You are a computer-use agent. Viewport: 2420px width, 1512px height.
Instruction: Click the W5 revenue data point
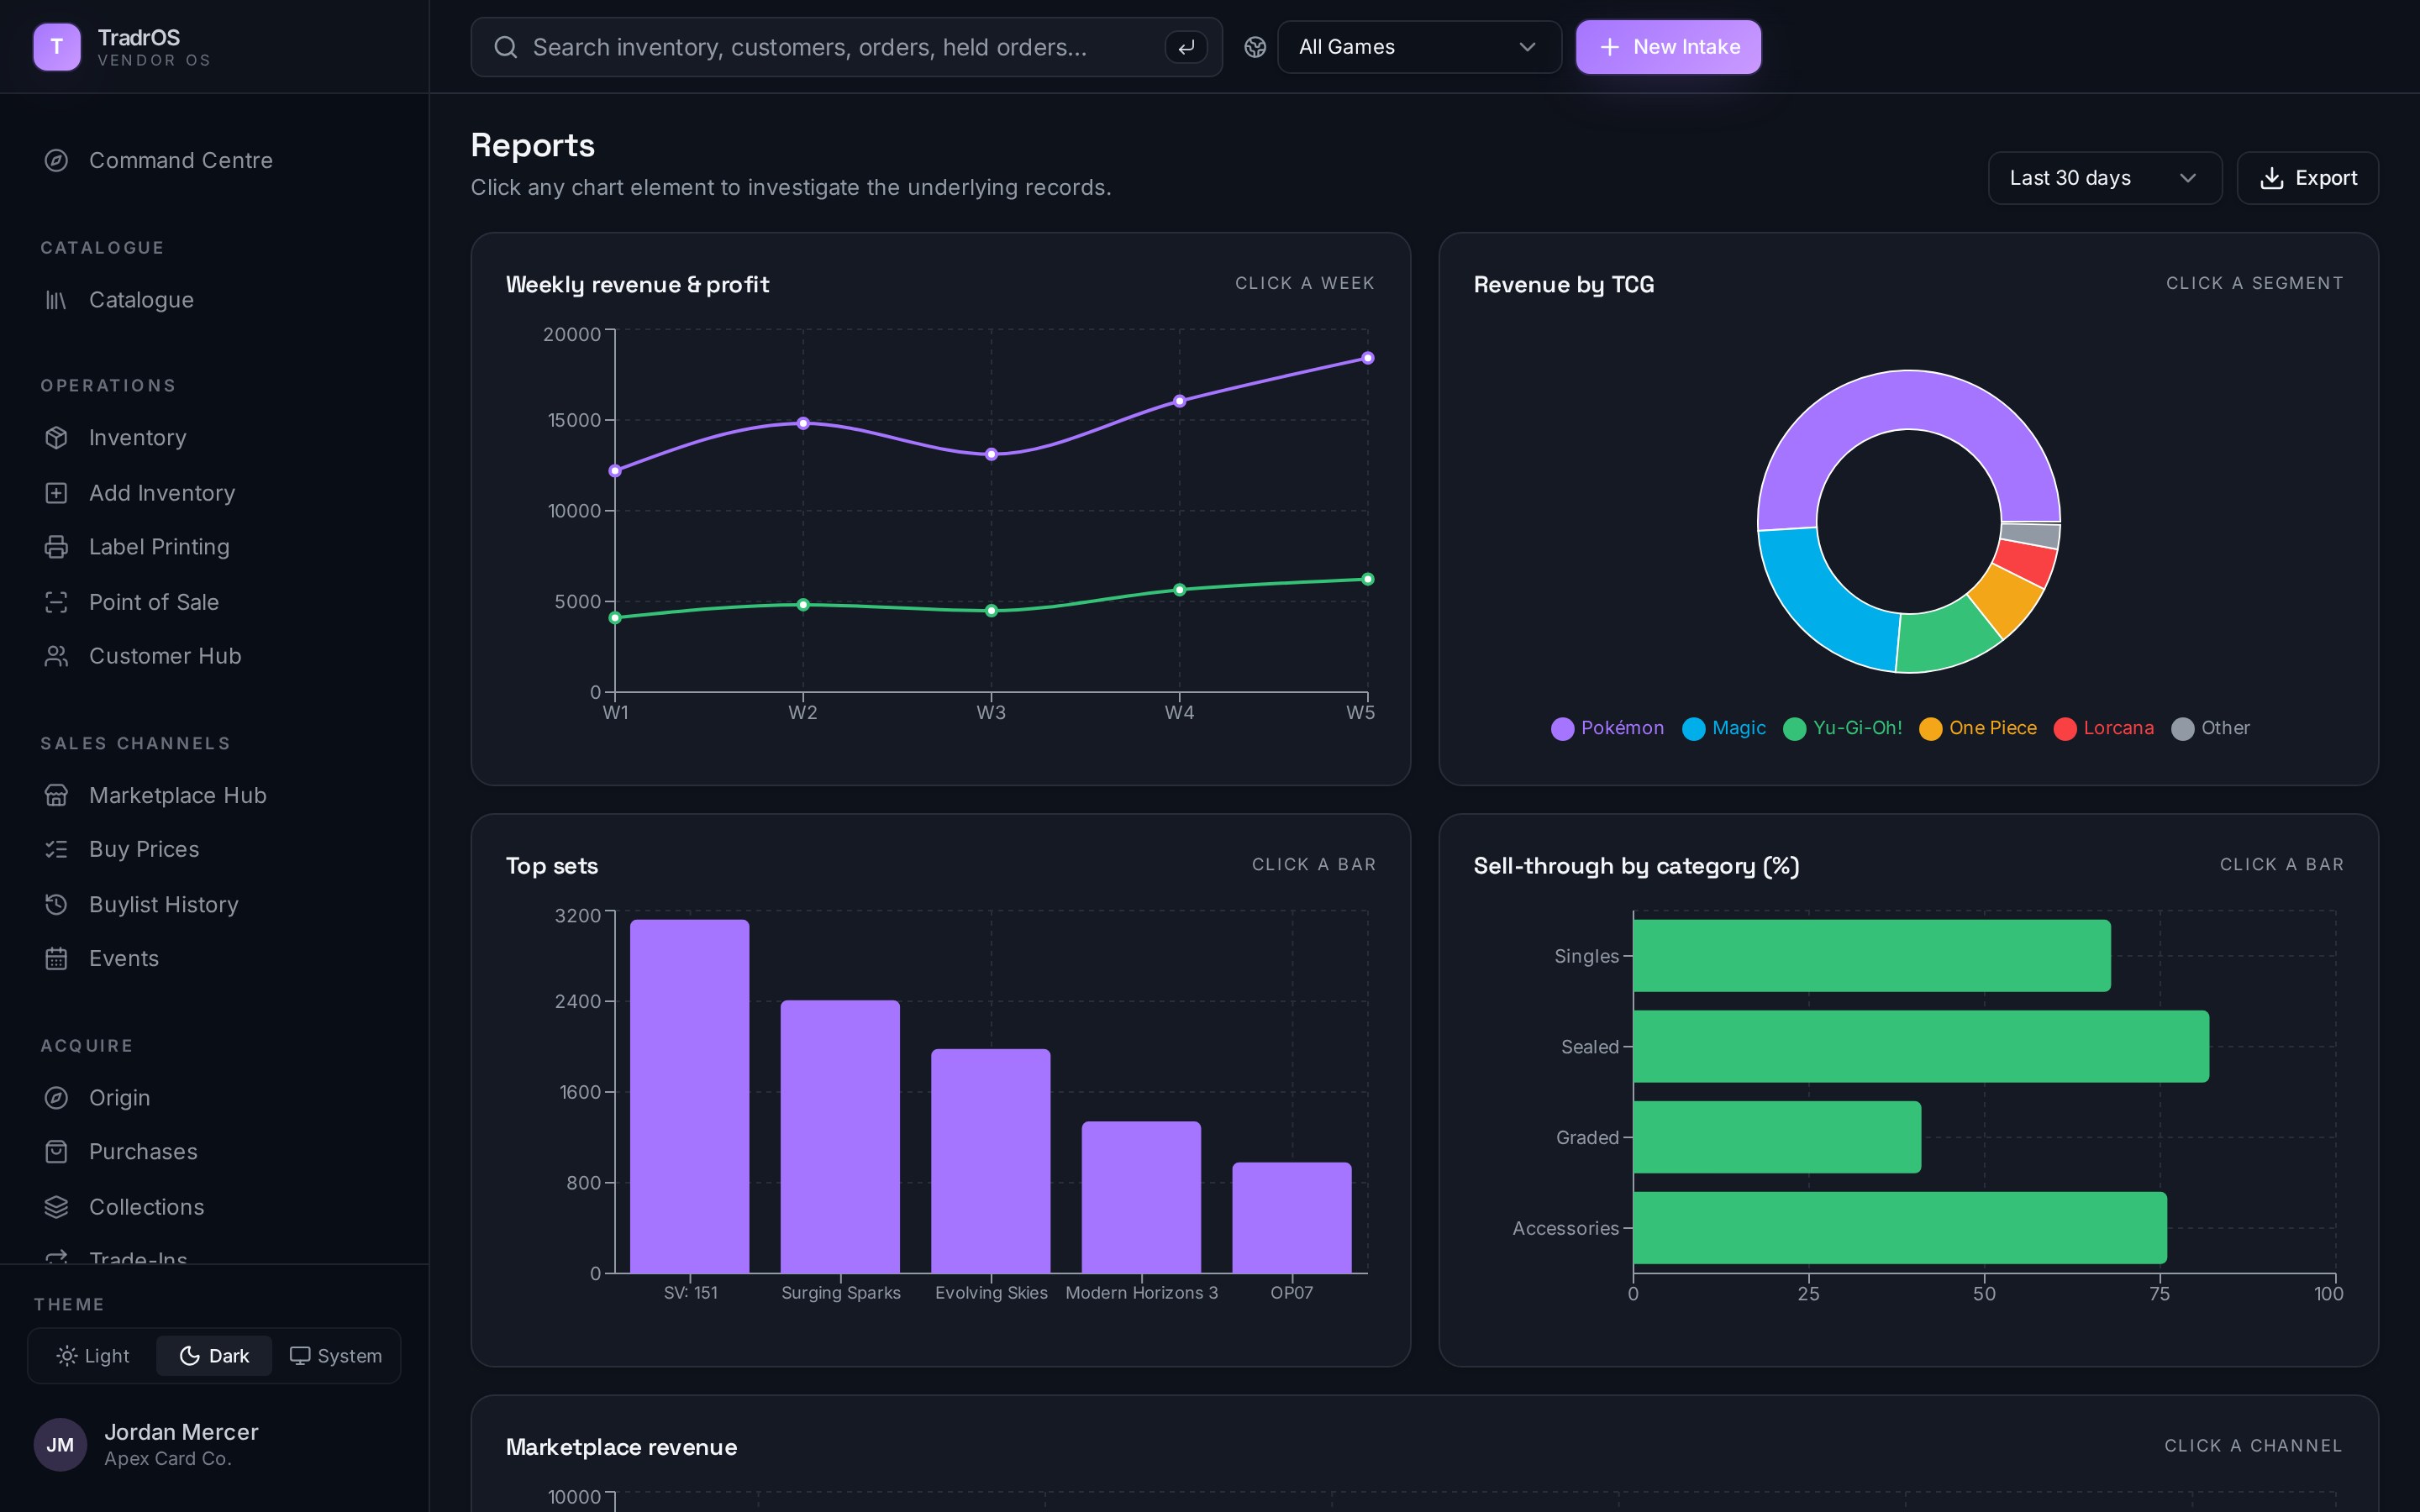1368,358
